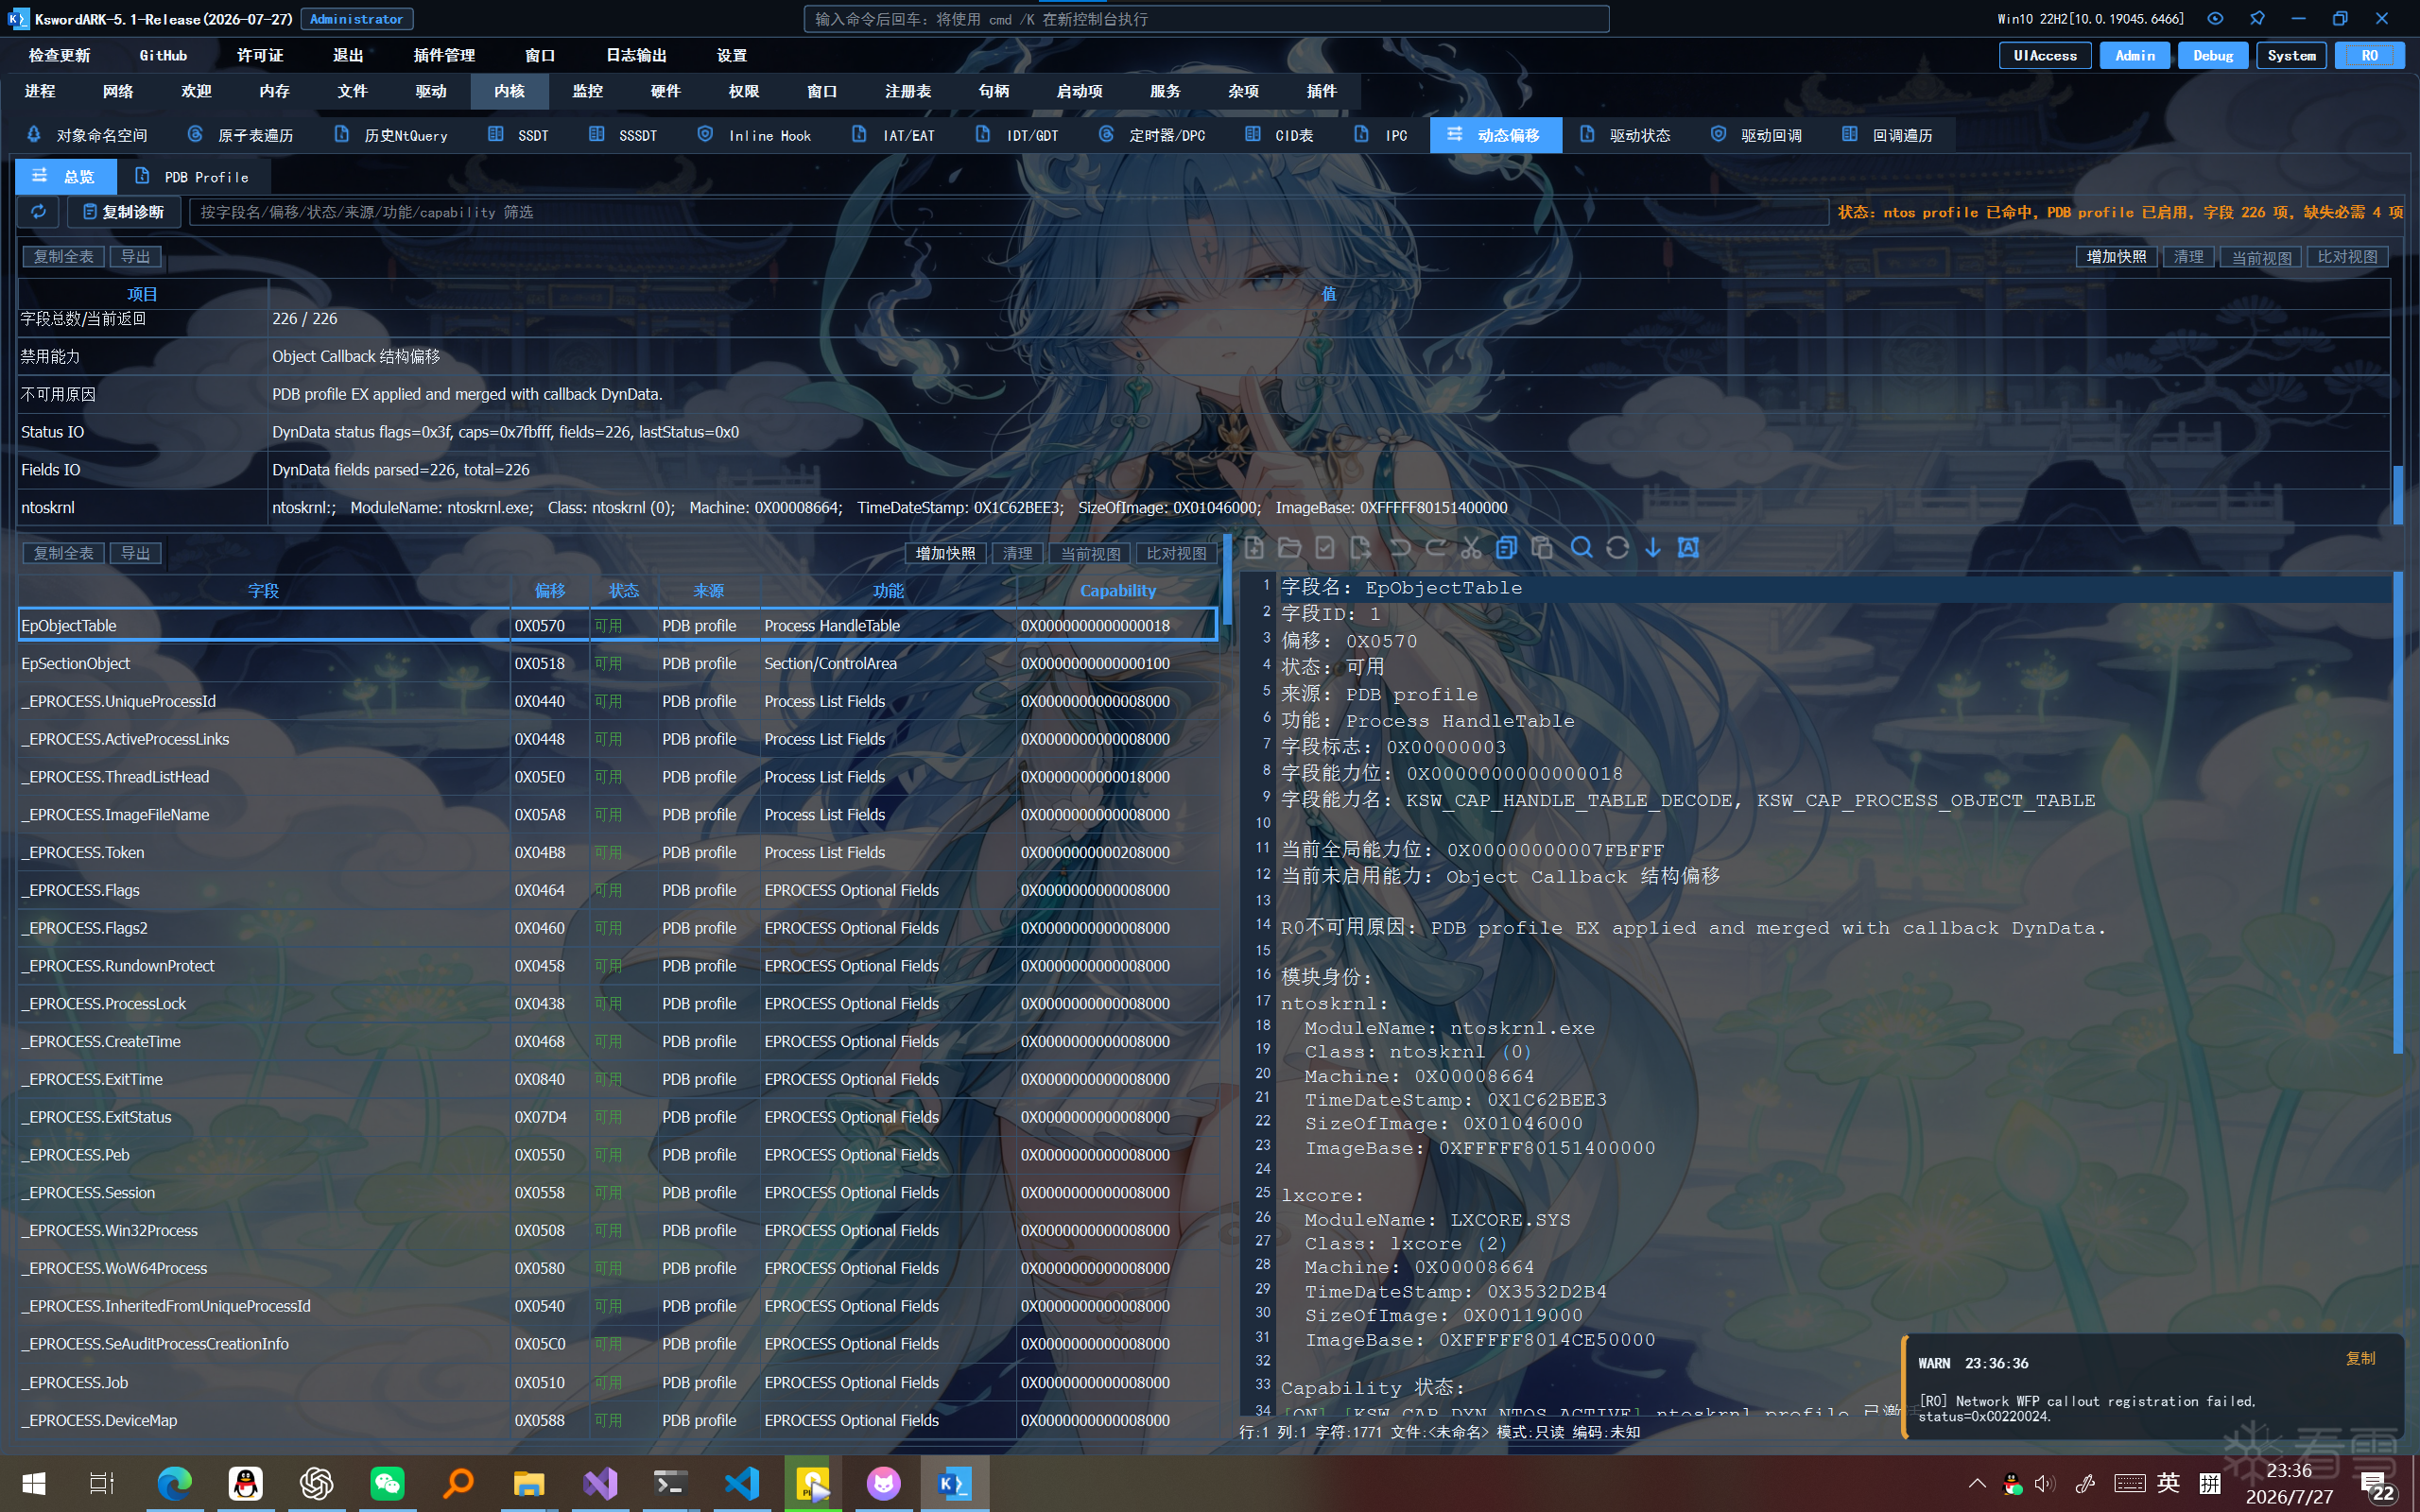Viewport: 2420px width, 1512px height.
Task: Switch to the 进程 main tab
Action: click(40, 91)
